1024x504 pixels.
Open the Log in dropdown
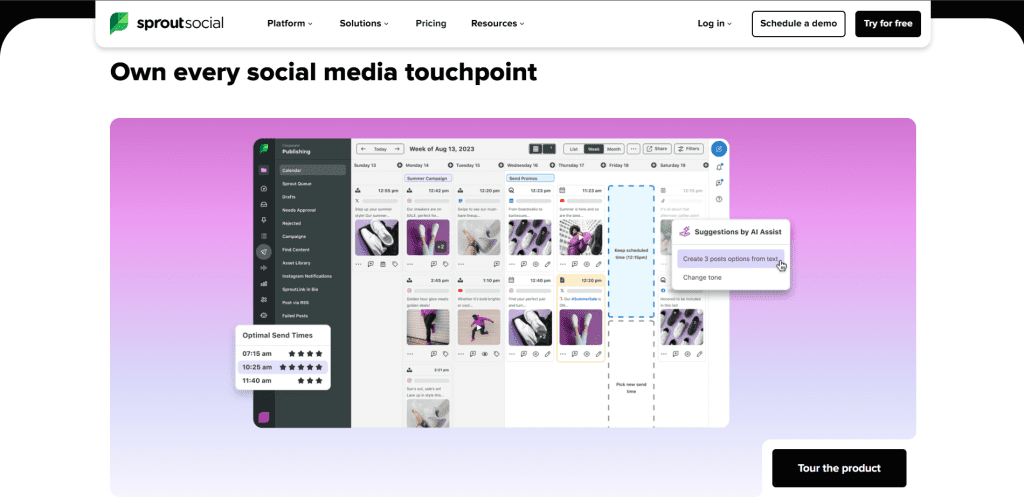(x=714, y=23)
